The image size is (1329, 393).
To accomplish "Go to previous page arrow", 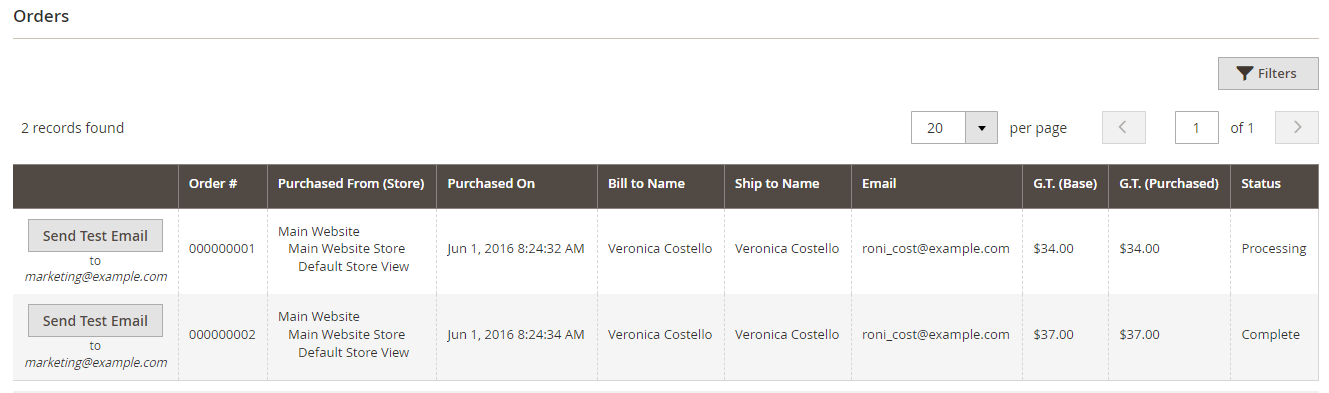I will pyautogui.click(x=1123, y=128).
